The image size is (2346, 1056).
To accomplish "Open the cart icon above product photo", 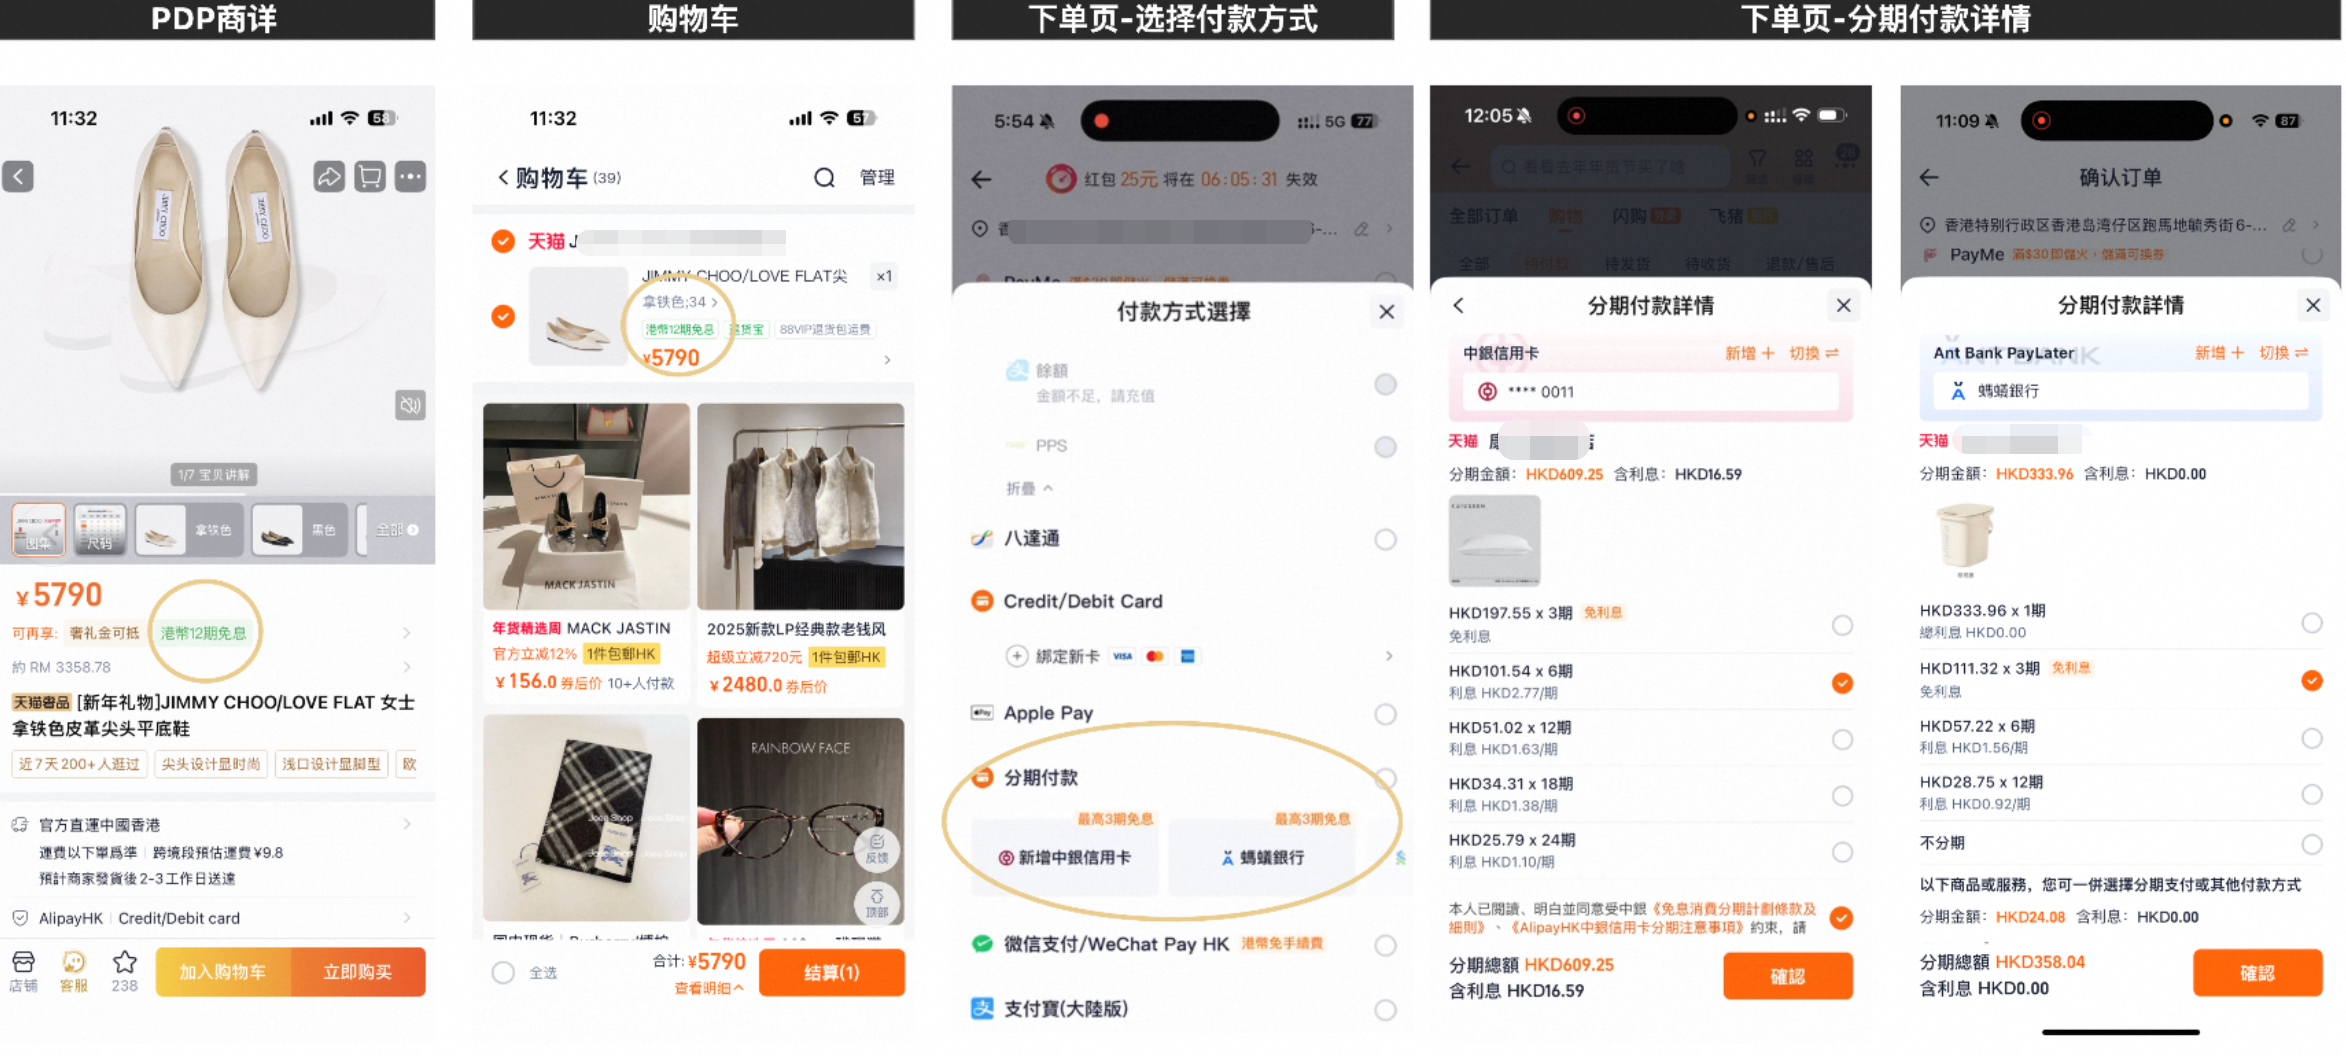I will [x=370, y=177].
